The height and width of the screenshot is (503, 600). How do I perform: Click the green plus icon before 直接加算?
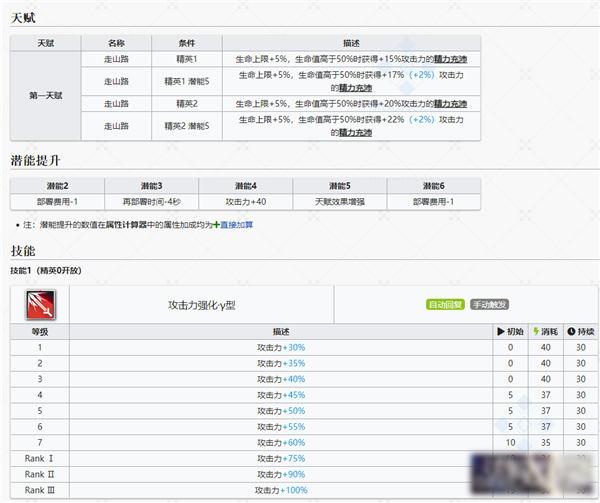point(216,225)
